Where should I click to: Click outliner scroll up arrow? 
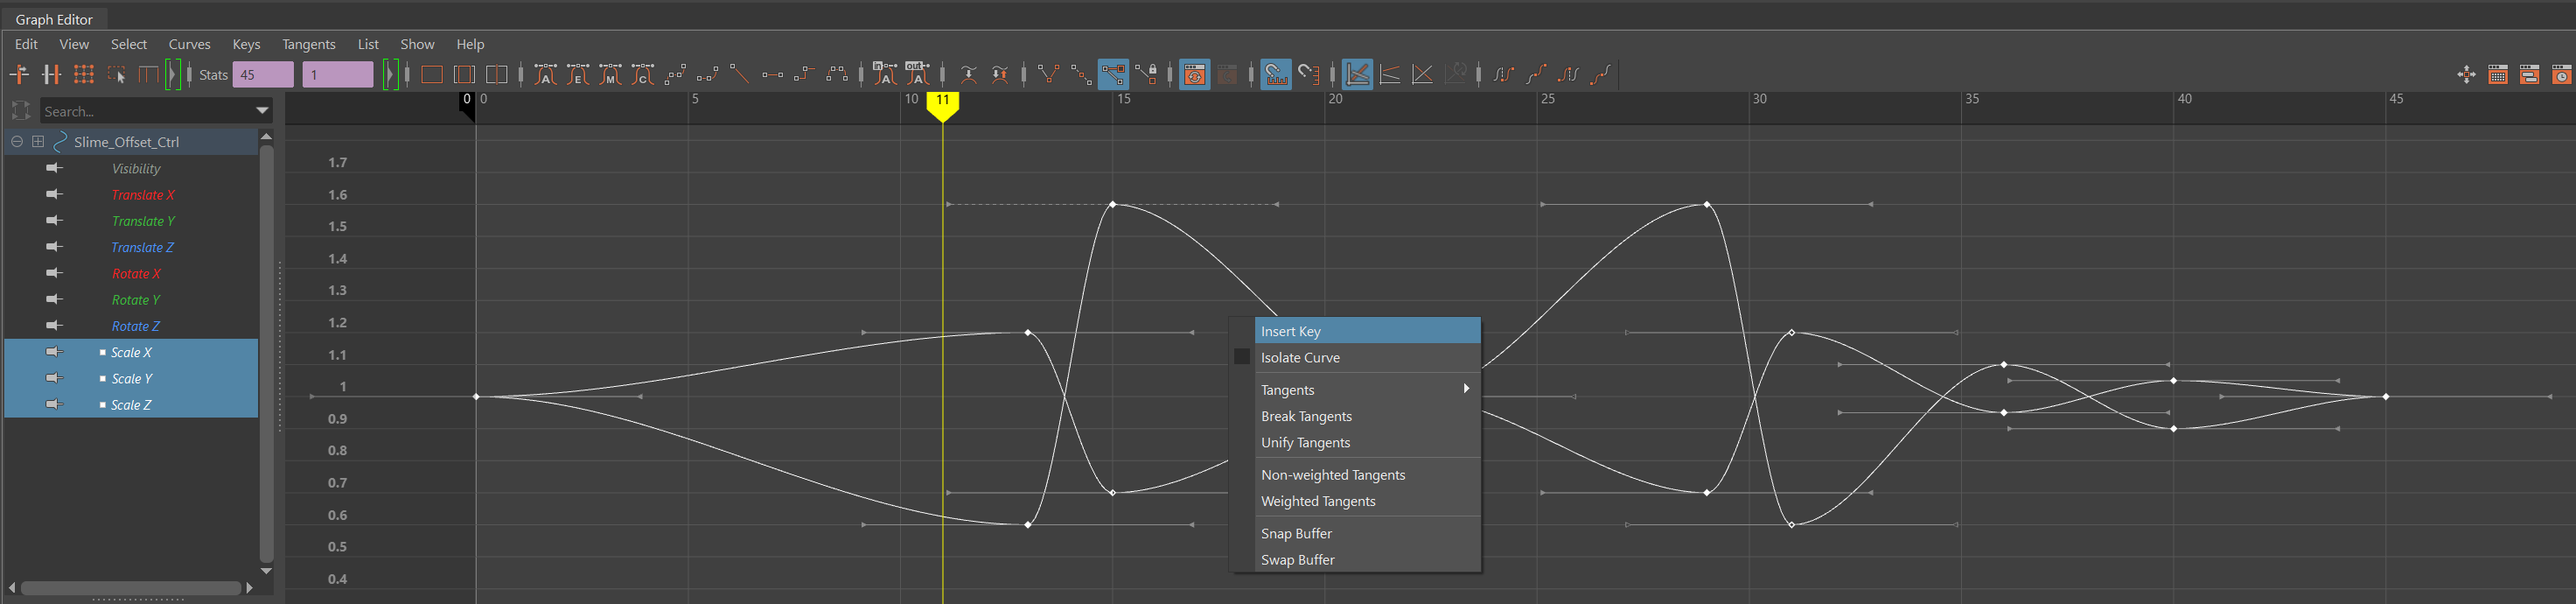click(x=266, y=136)
